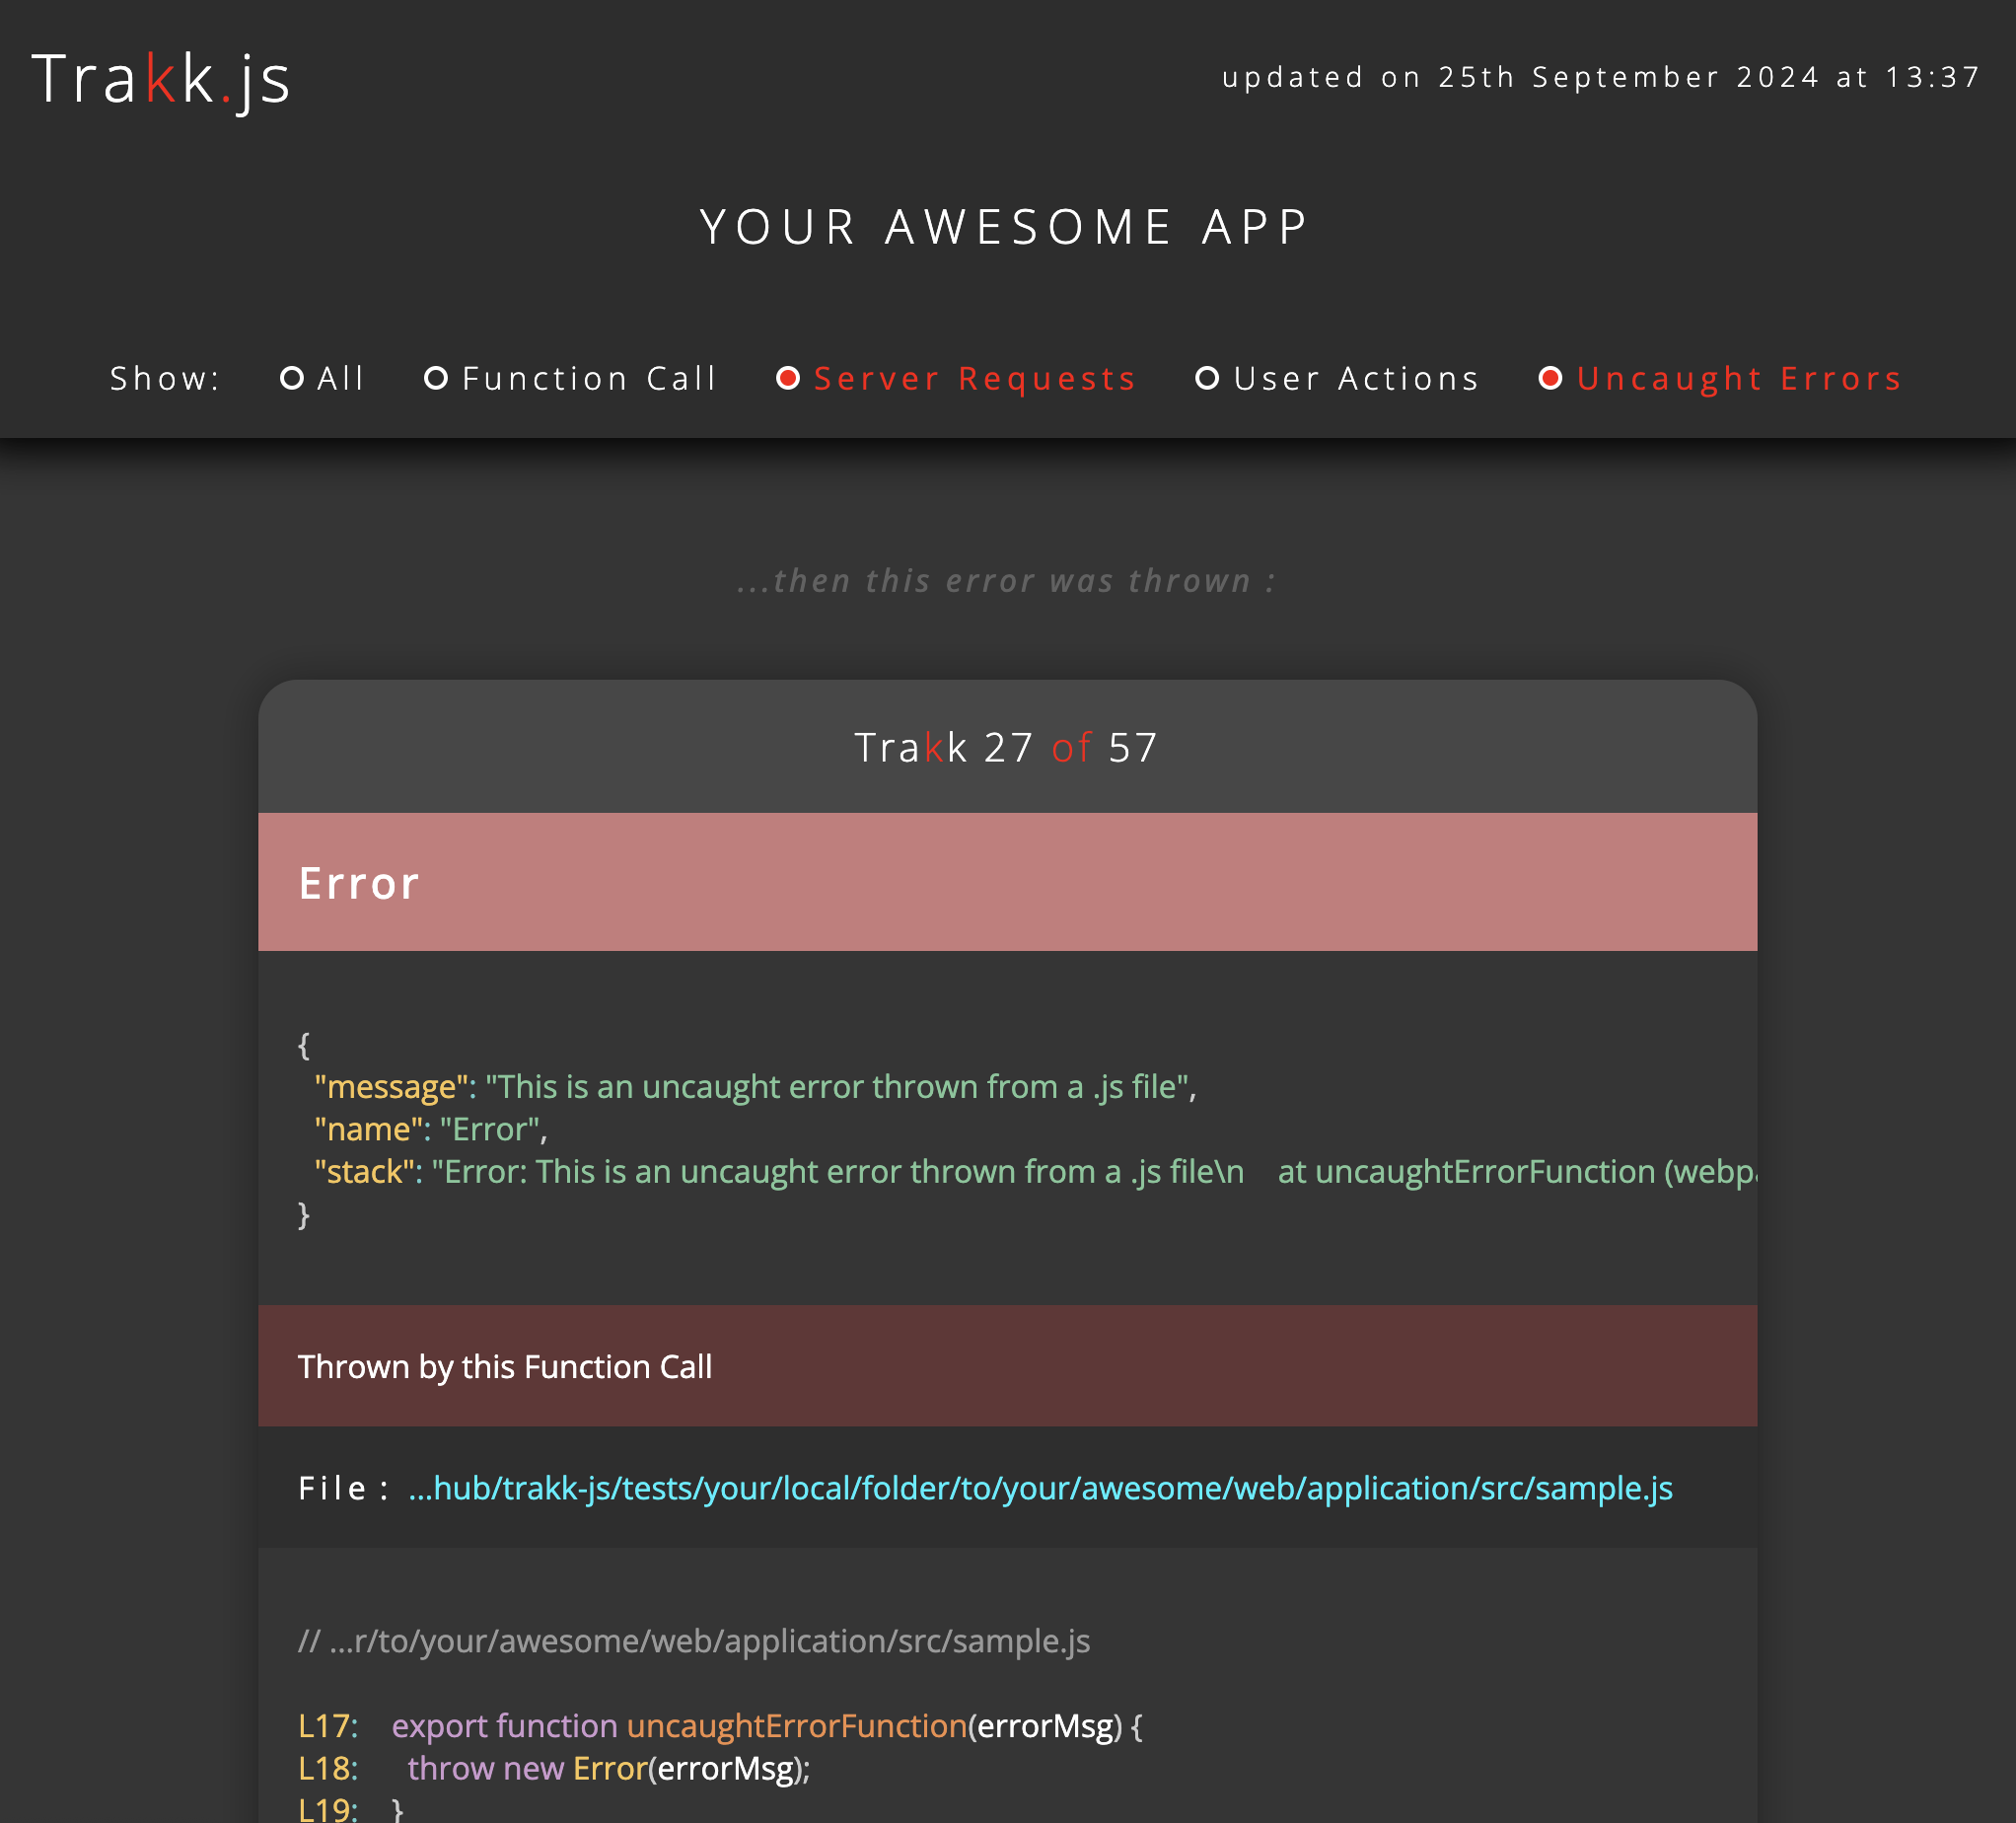
Task: Click the Trakk 27 of 57 card header
Action: [x=1007, y=747]
